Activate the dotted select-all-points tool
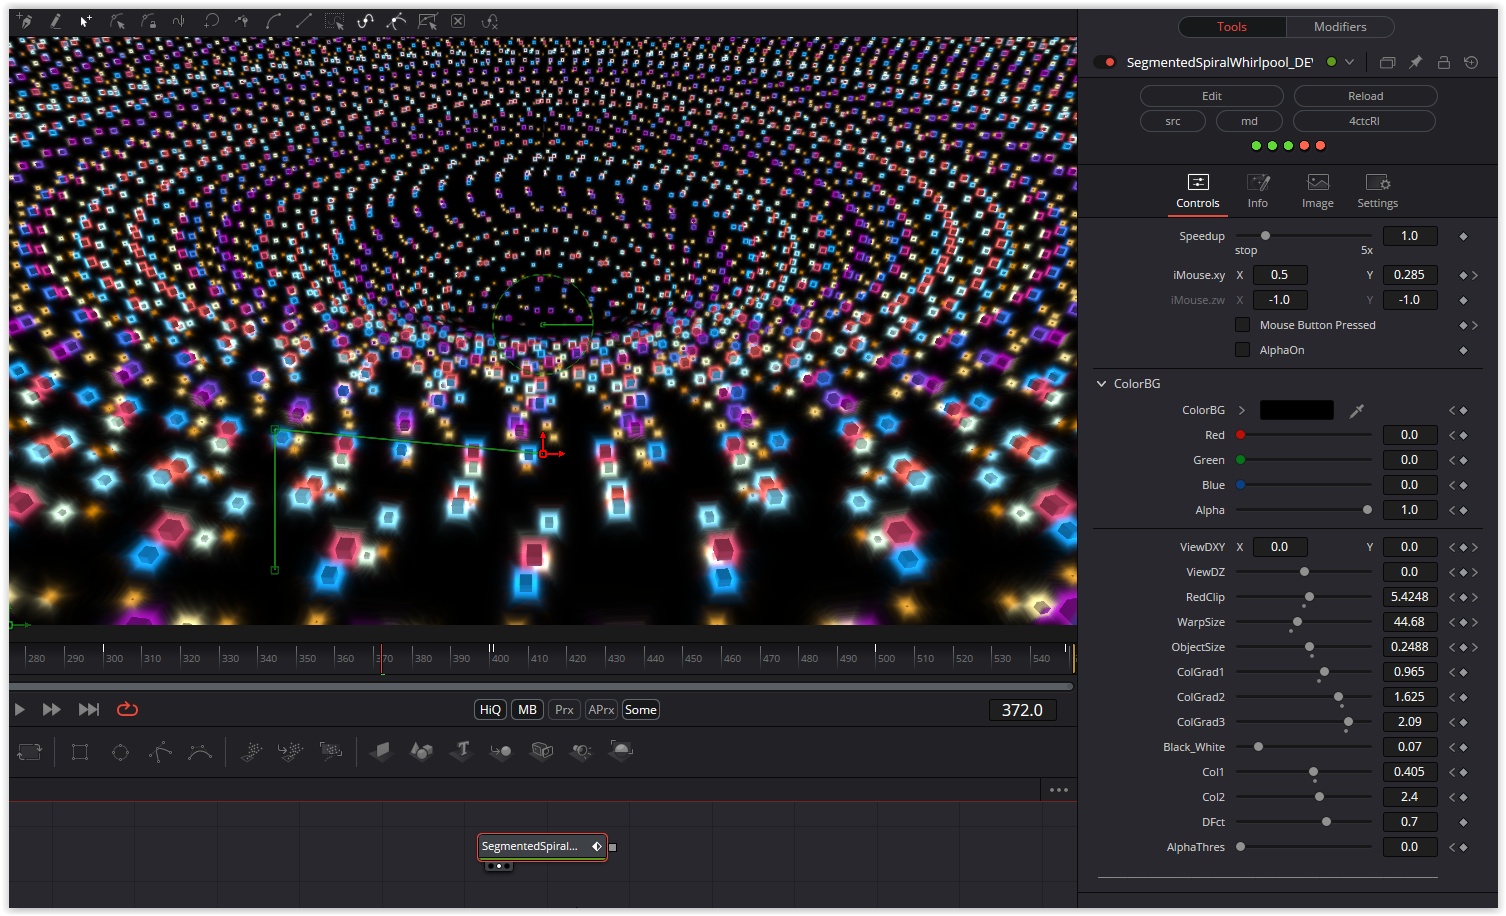Viewport: 1506px width, 916px height. (335, 21)
